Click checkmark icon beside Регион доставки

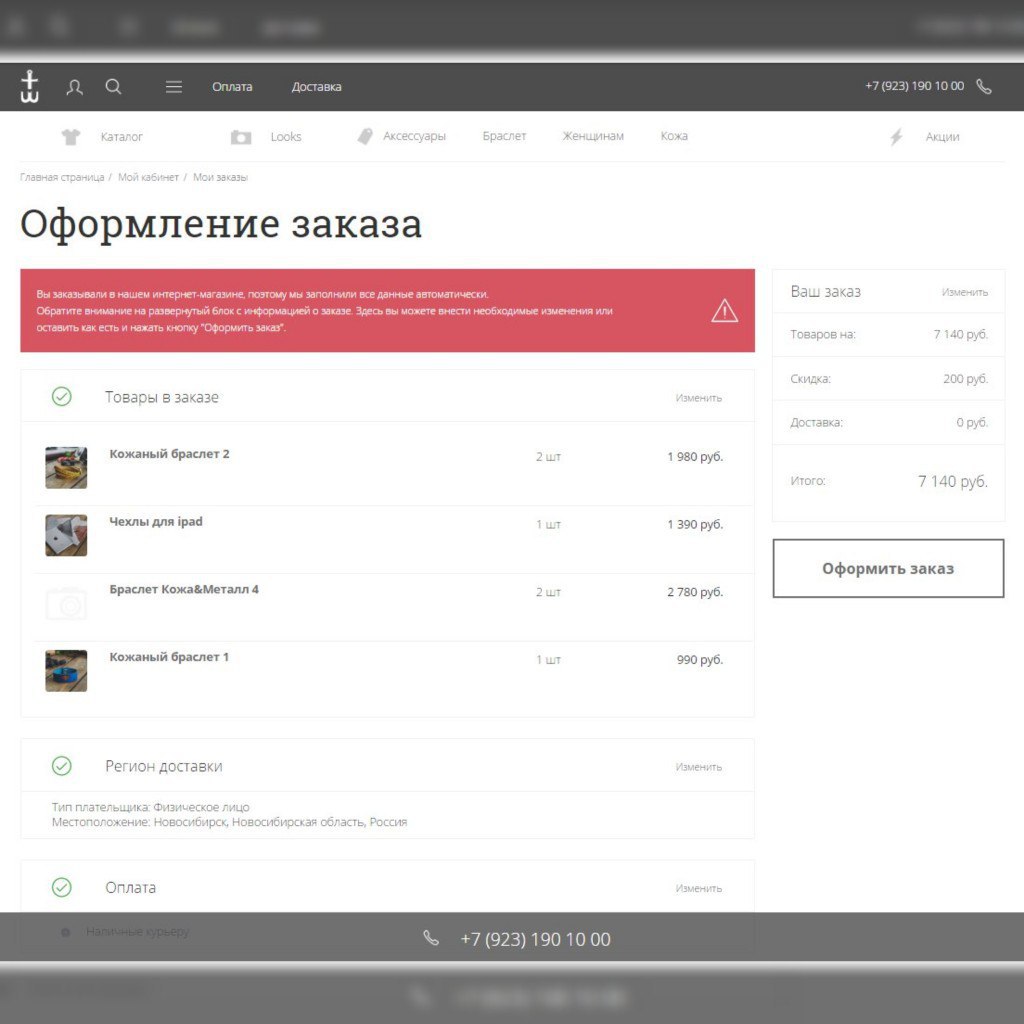tap(61, 765)
